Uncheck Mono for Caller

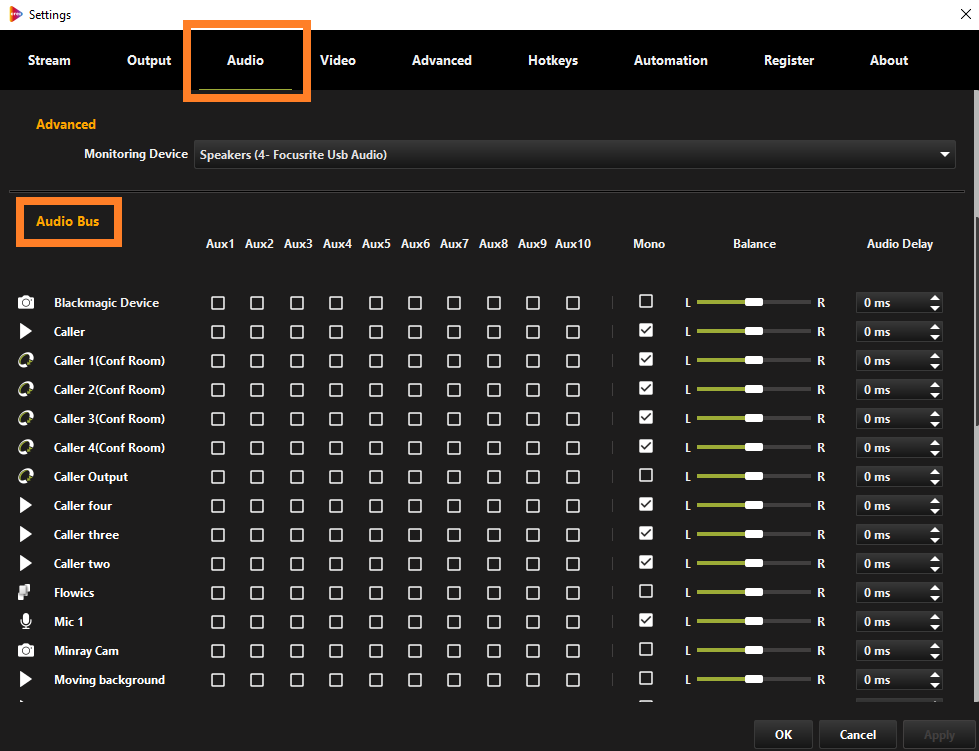pos(646,330)
